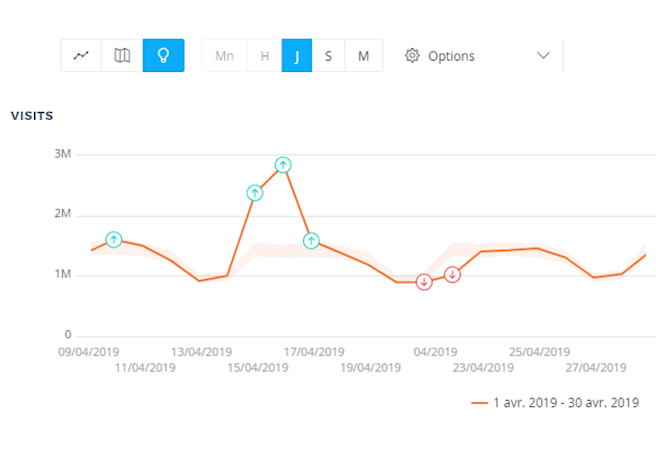Select the H hourly granularity
Screen dimensions: 656x450
[265, 56]
